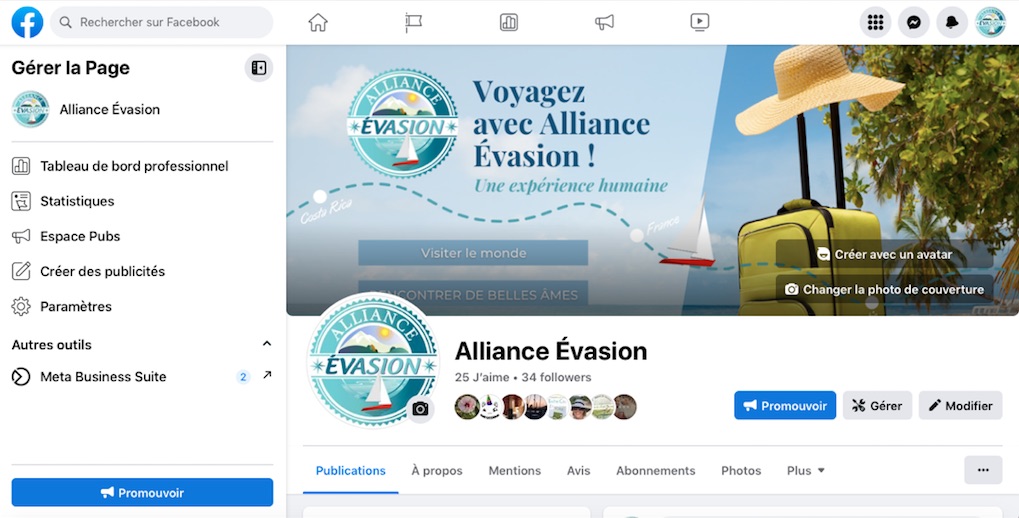Switch to the Photos tab
Image resolution: width=1019 pixels, height=518 pixels.
point(741,471)
